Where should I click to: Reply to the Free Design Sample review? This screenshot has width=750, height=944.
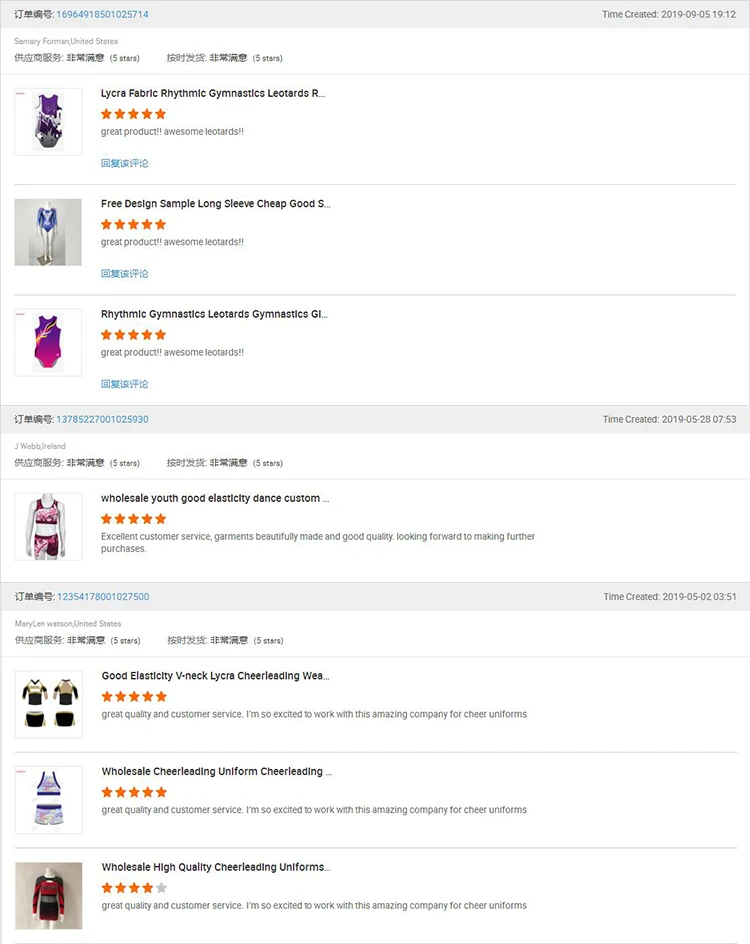tap(125, 273)
